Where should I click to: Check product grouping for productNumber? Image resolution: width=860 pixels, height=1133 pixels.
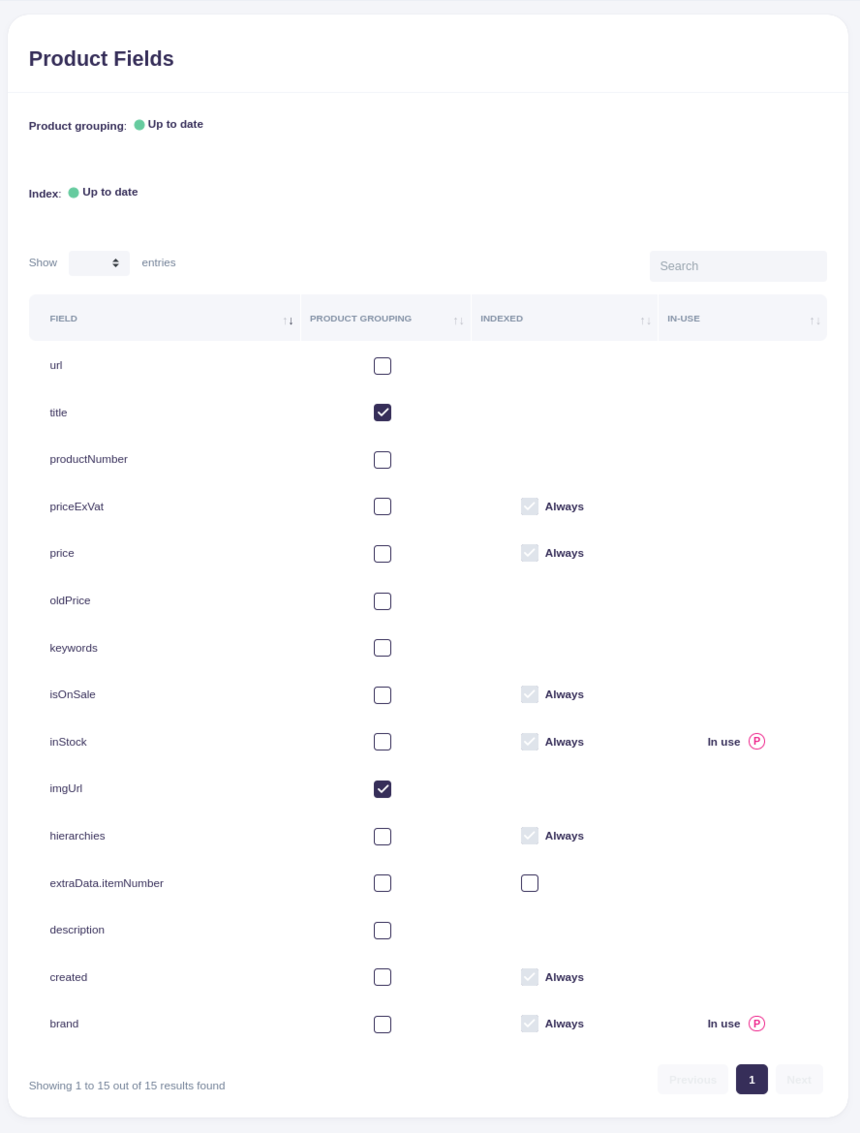tap(382, 460)
